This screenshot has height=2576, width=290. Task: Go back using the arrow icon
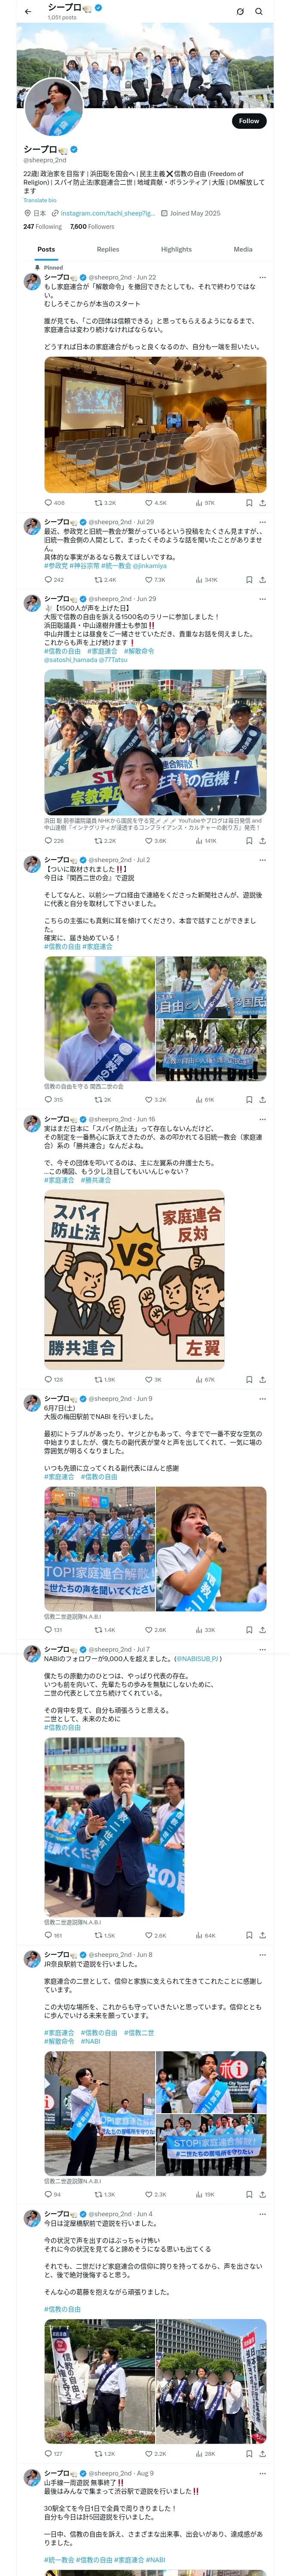click(x=28, y=12)
